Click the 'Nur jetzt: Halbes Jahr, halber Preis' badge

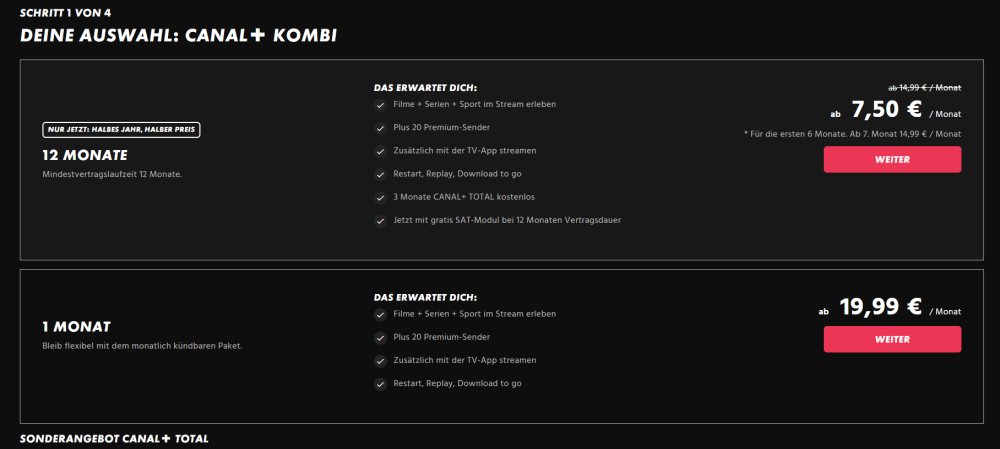tap(122, 129)
